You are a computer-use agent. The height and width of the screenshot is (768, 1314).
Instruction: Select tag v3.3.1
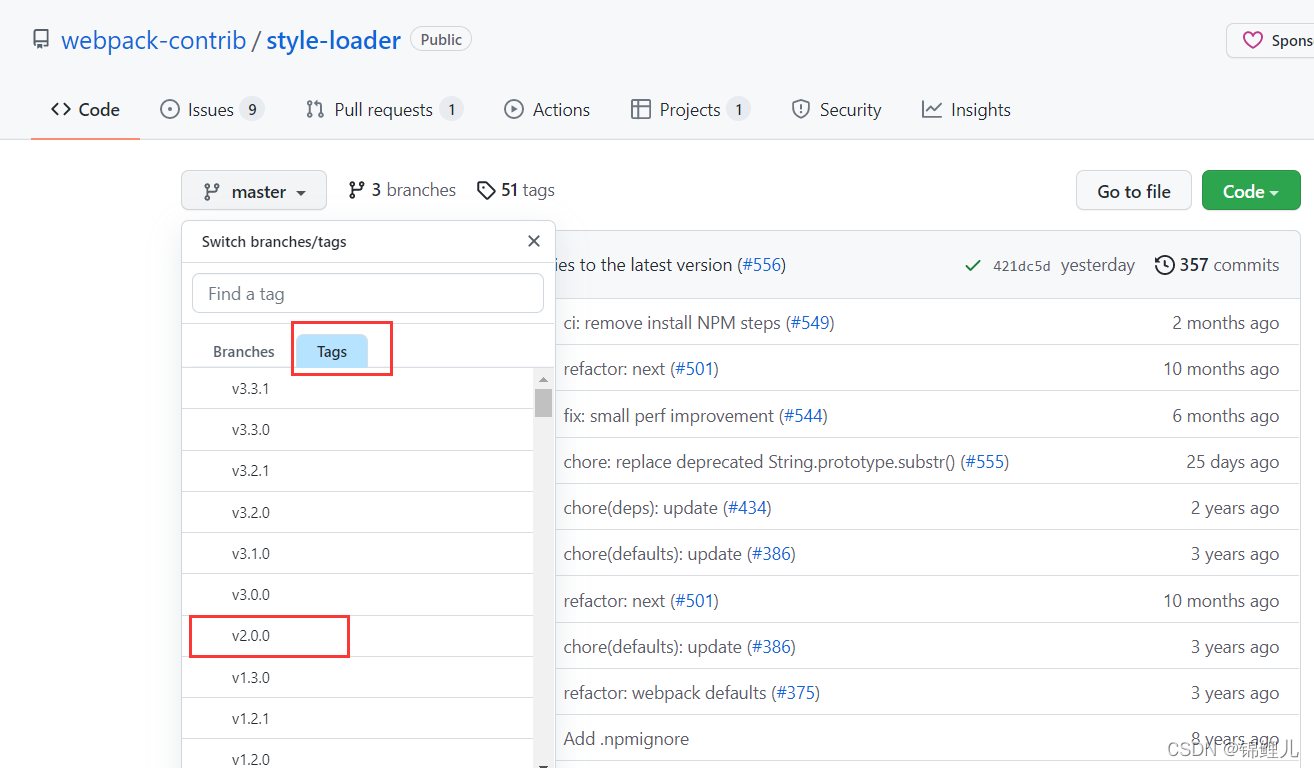point(358,388)
